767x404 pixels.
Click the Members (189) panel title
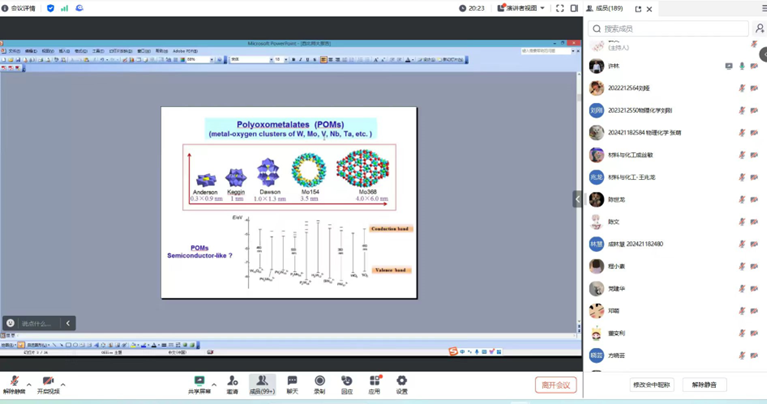click(604, 8)
